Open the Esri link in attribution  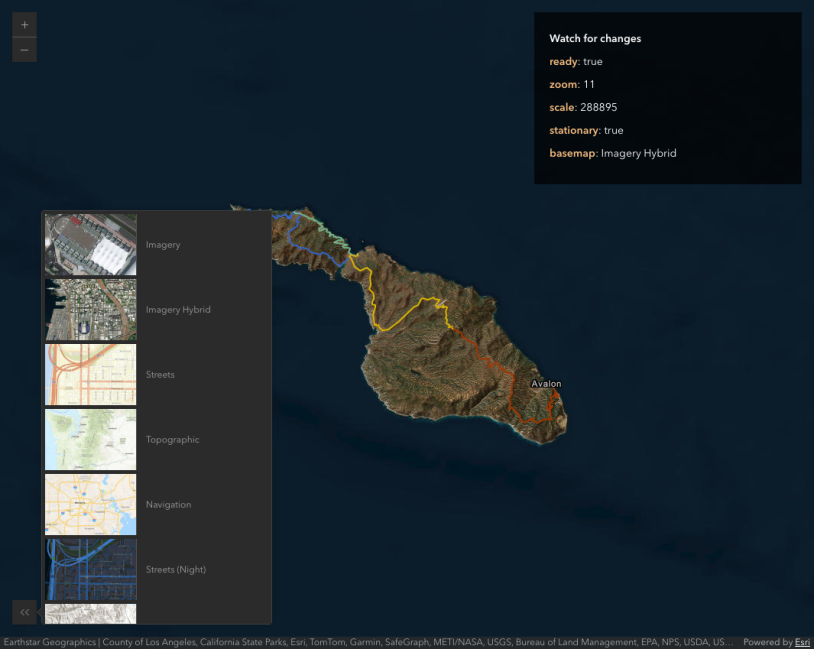pos(802,642)
